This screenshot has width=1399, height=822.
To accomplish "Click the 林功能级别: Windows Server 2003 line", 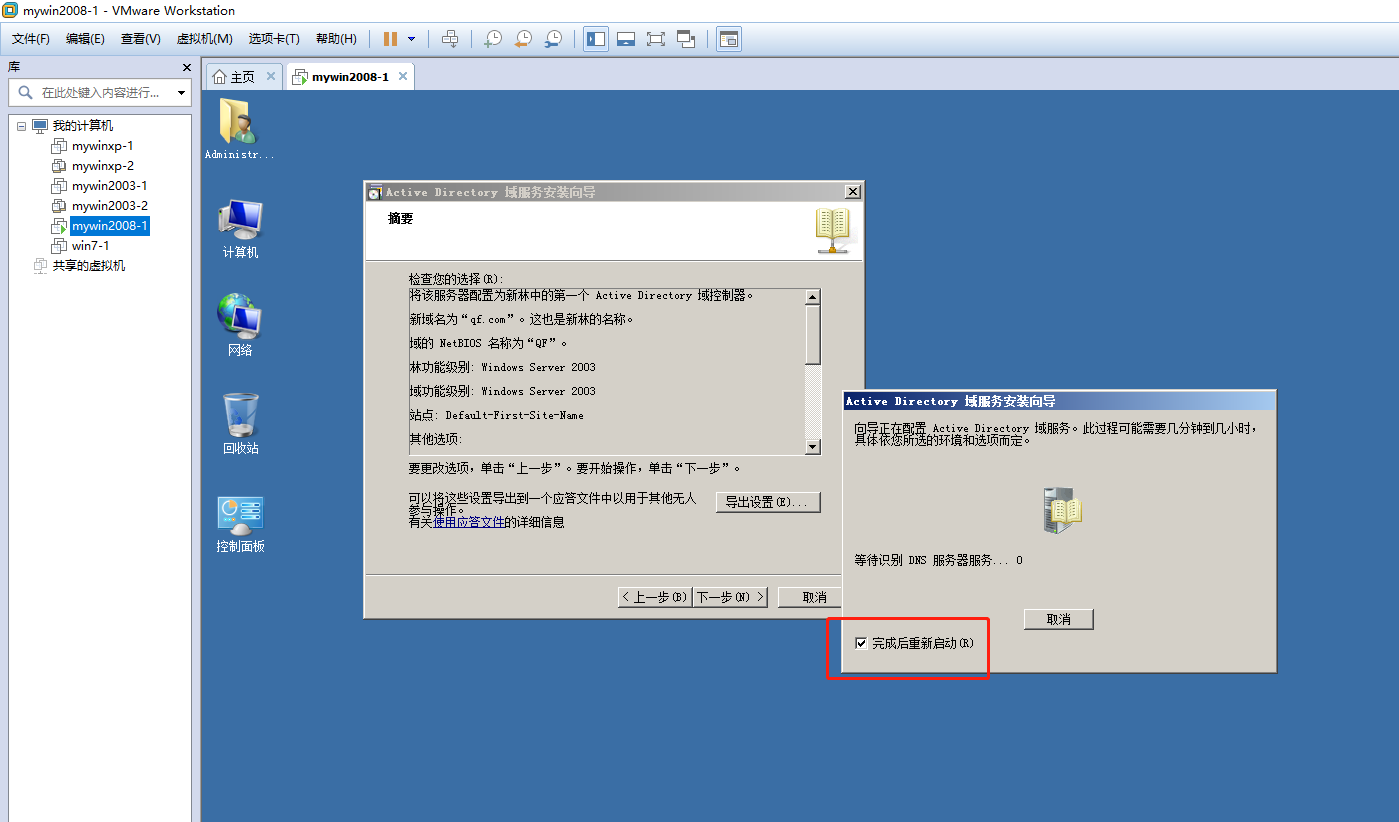I will (x=502, y=367).
